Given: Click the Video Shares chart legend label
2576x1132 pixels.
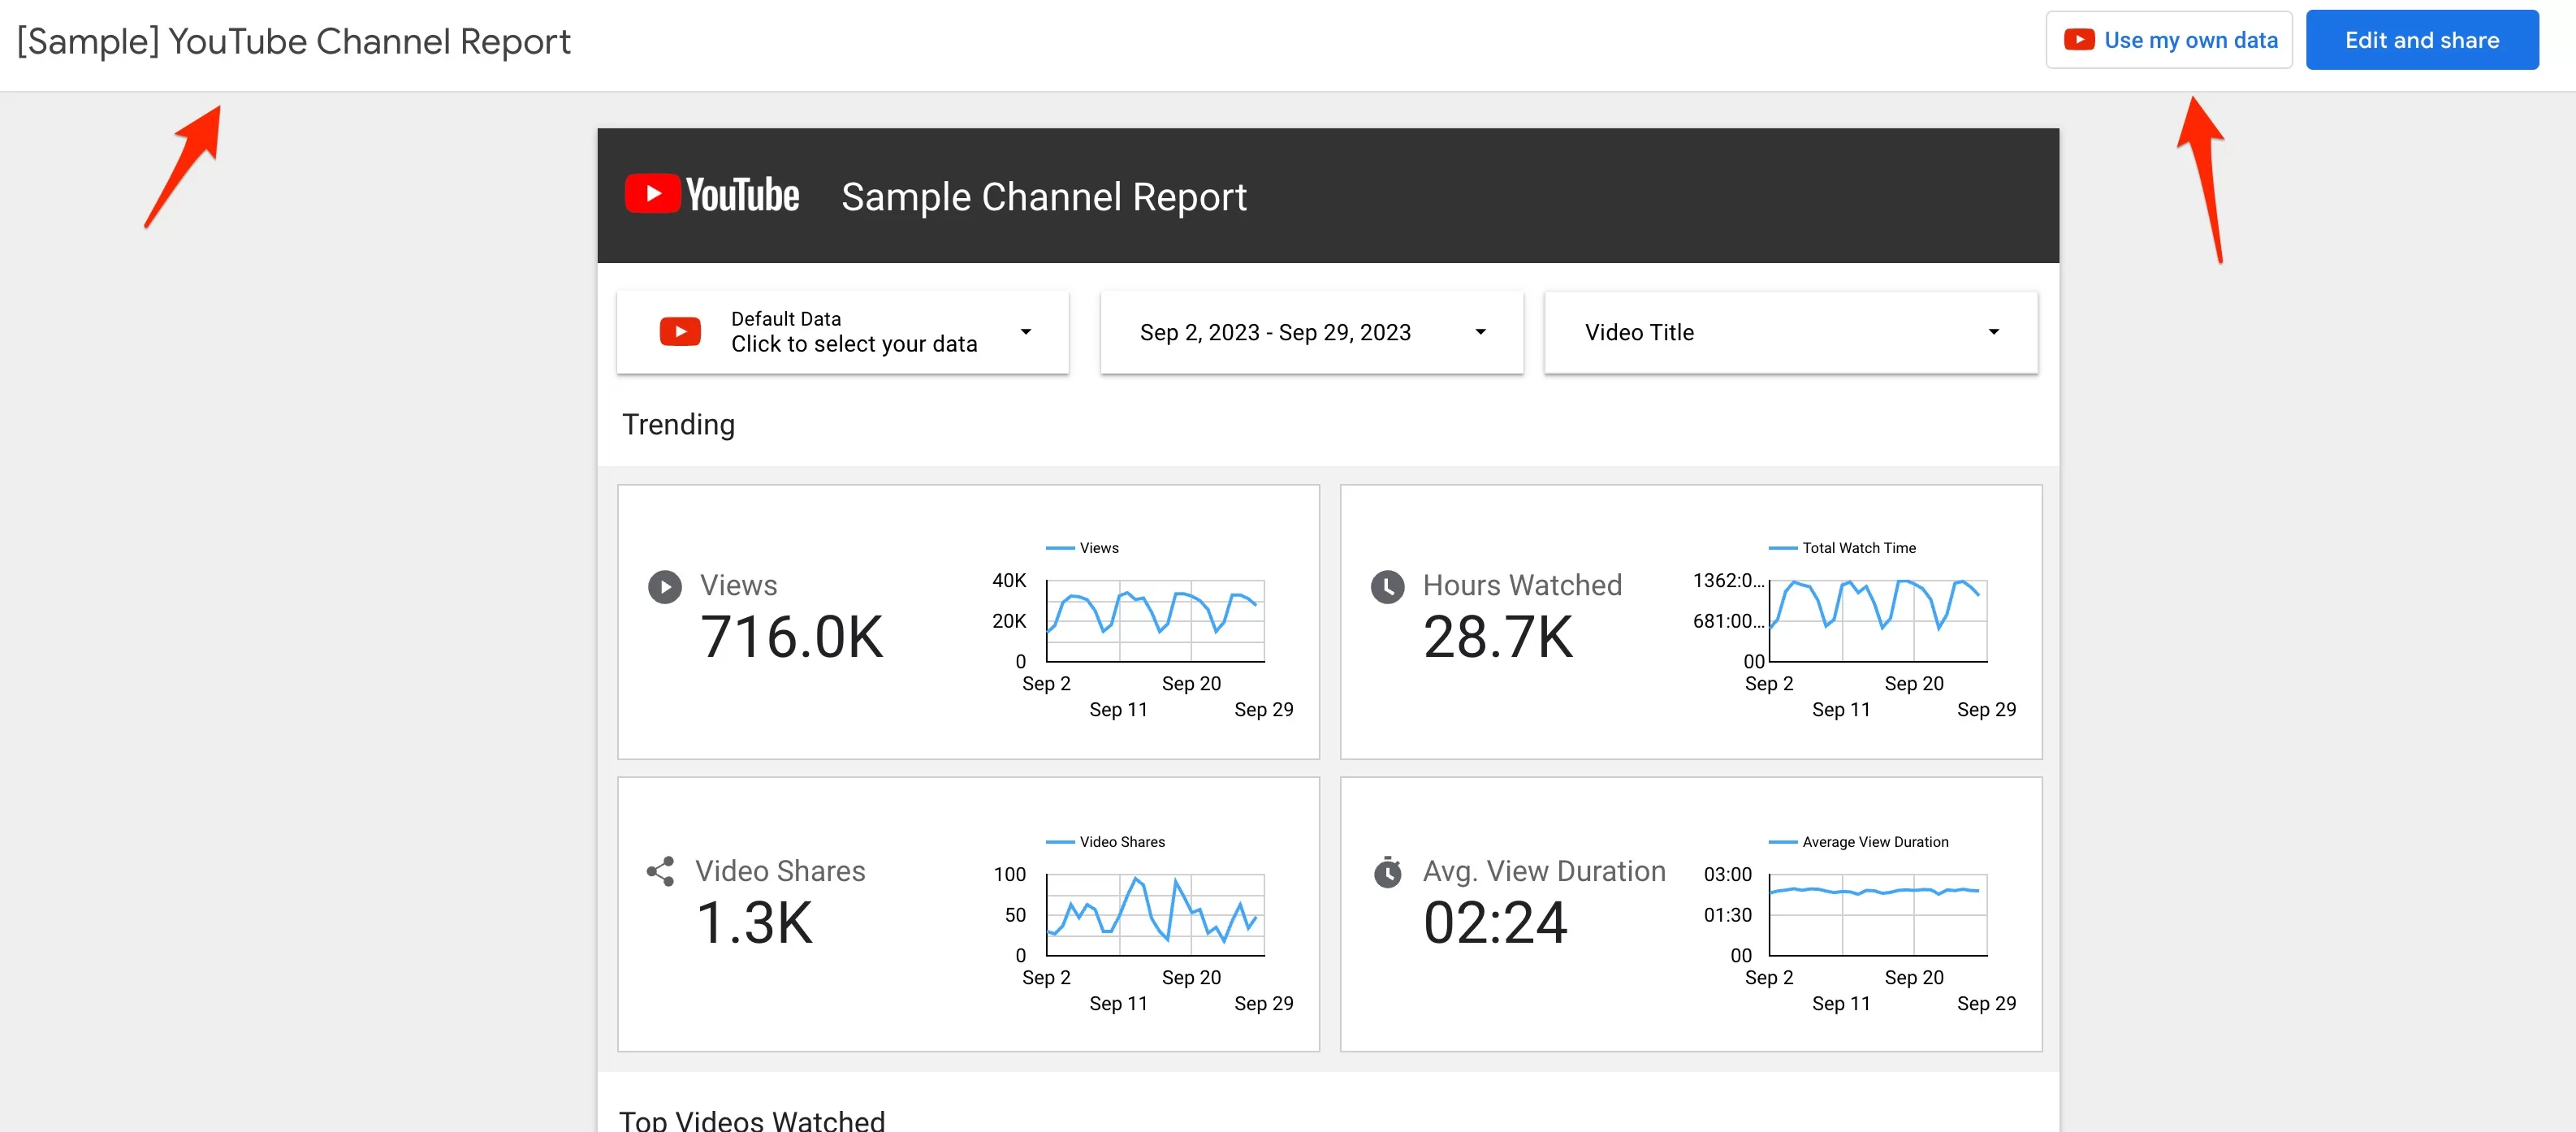Looking at the screenshot, I should (x=1121, y=842).
